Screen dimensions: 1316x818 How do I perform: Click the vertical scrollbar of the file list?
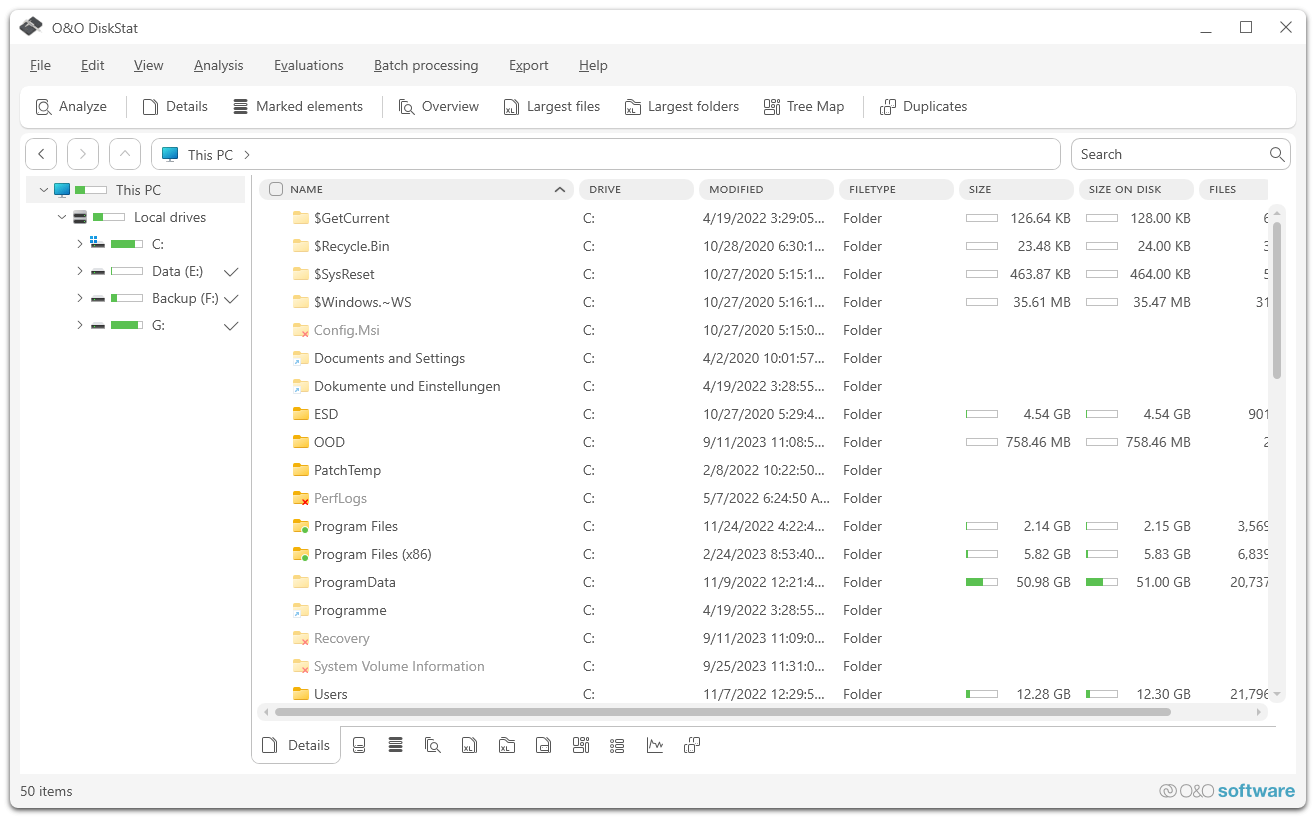pyautogui.click(x=1277, y=300)
